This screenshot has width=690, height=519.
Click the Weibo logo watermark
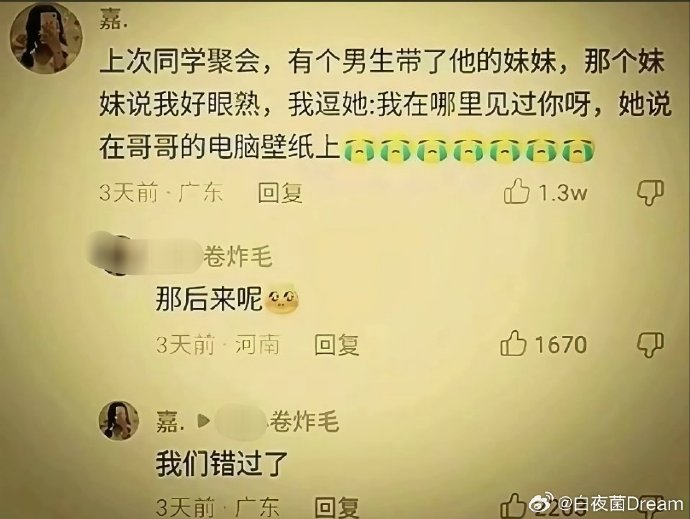[542, 504]
